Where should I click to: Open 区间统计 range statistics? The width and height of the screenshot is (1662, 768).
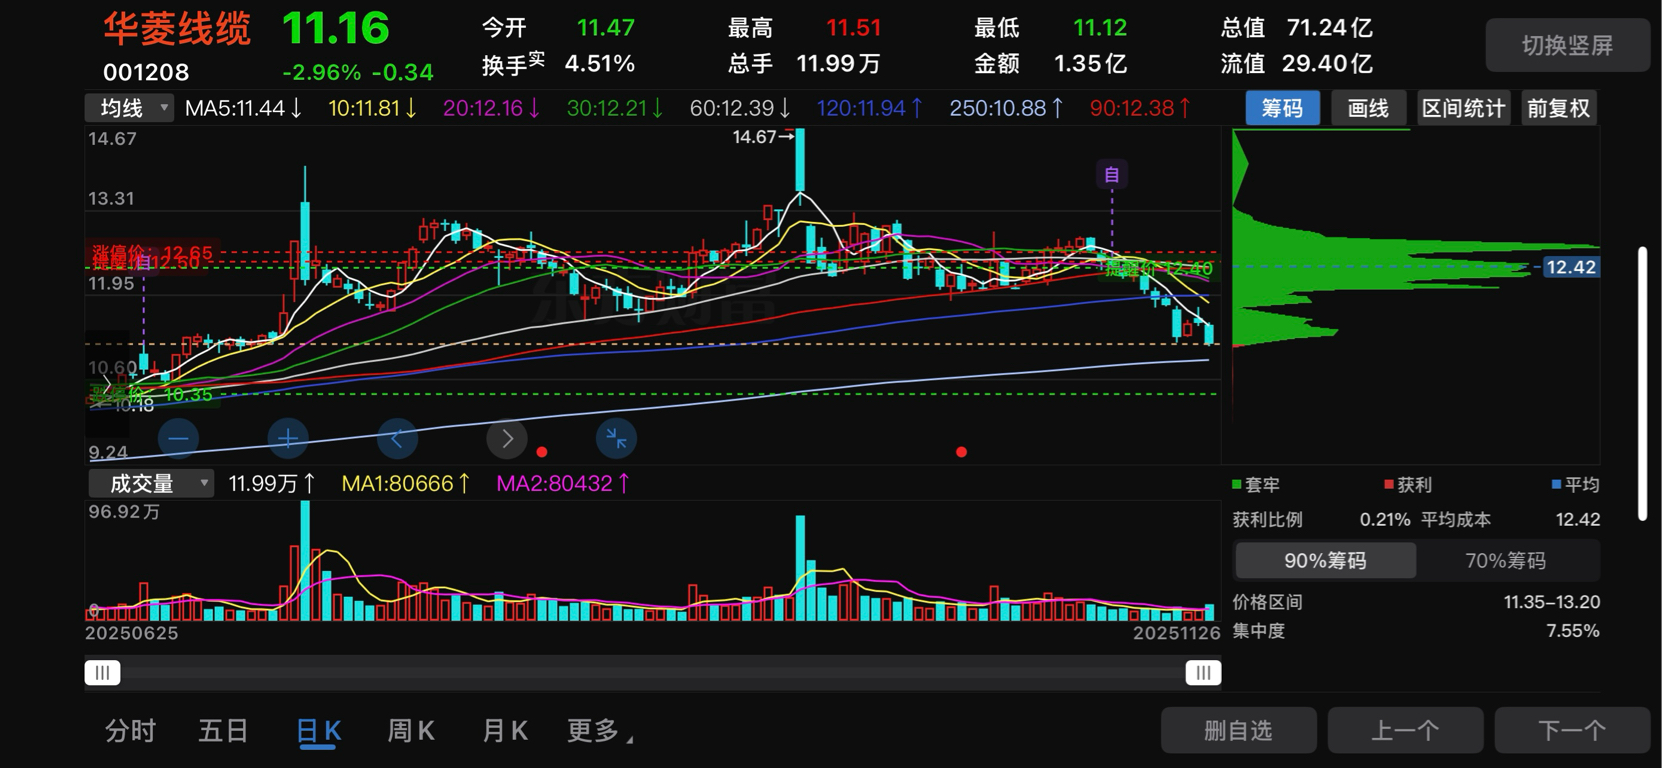coord(1463,108)
